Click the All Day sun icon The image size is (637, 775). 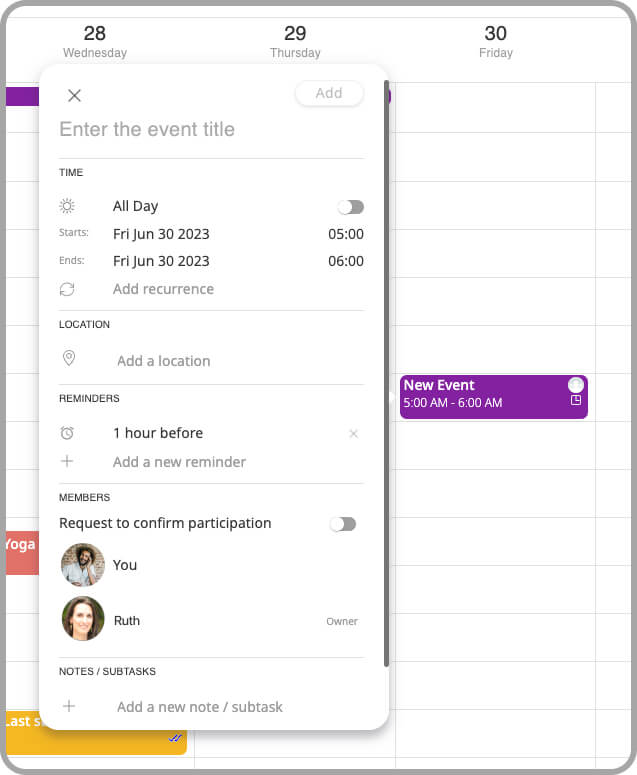(x=67, y=206)
